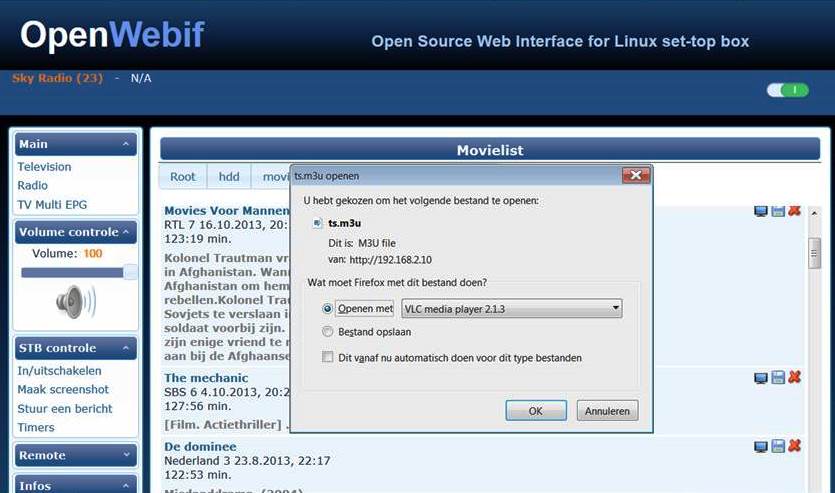Screen dimensions: 835x493
Task: Select the Bestand opslaan radio button
Action: coord(328,331)
